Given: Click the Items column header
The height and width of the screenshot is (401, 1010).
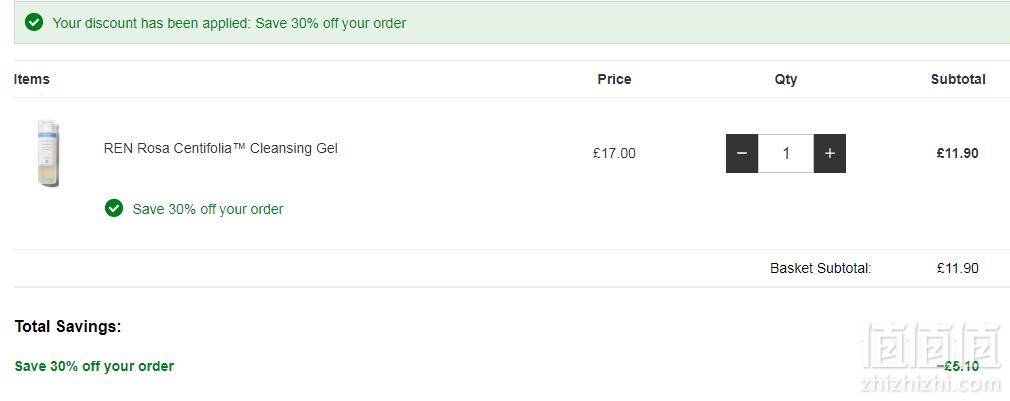Looking at the screenshot, I should tap(32, 79).
